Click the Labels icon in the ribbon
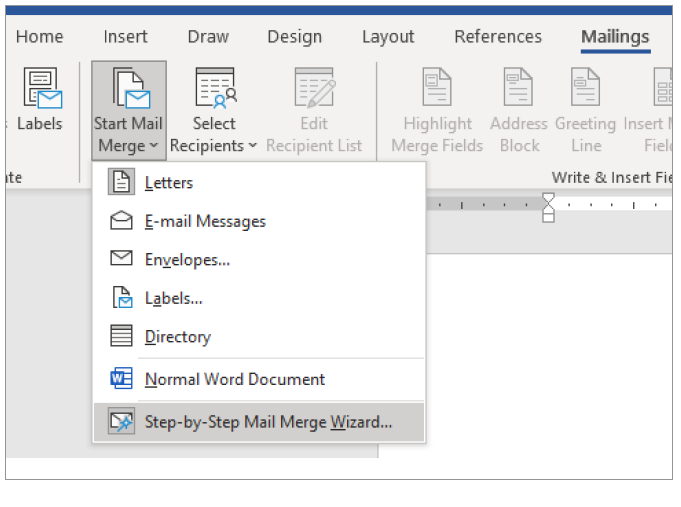 point(40,88)
